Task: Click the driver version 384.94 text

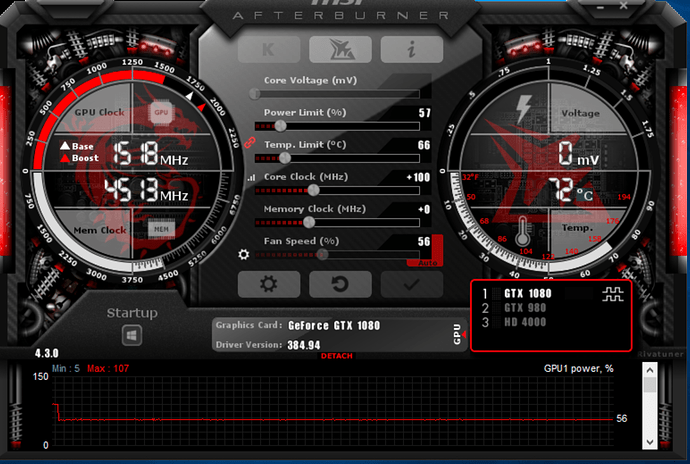Action: [x=304, y=345]
